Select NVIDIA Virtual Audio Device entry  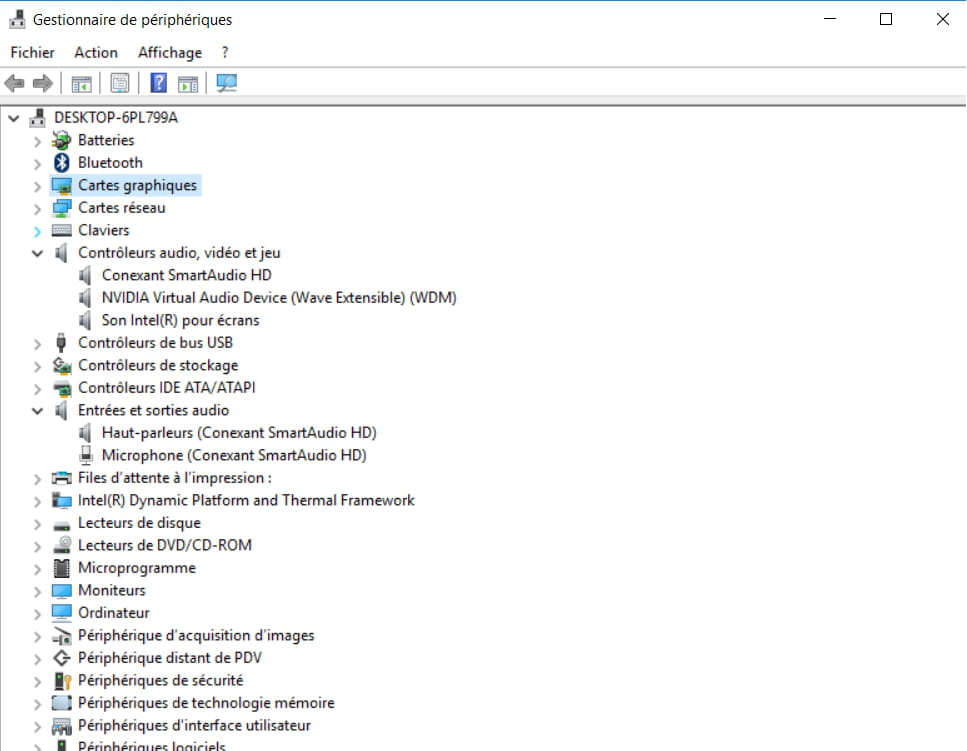[279, 297]
